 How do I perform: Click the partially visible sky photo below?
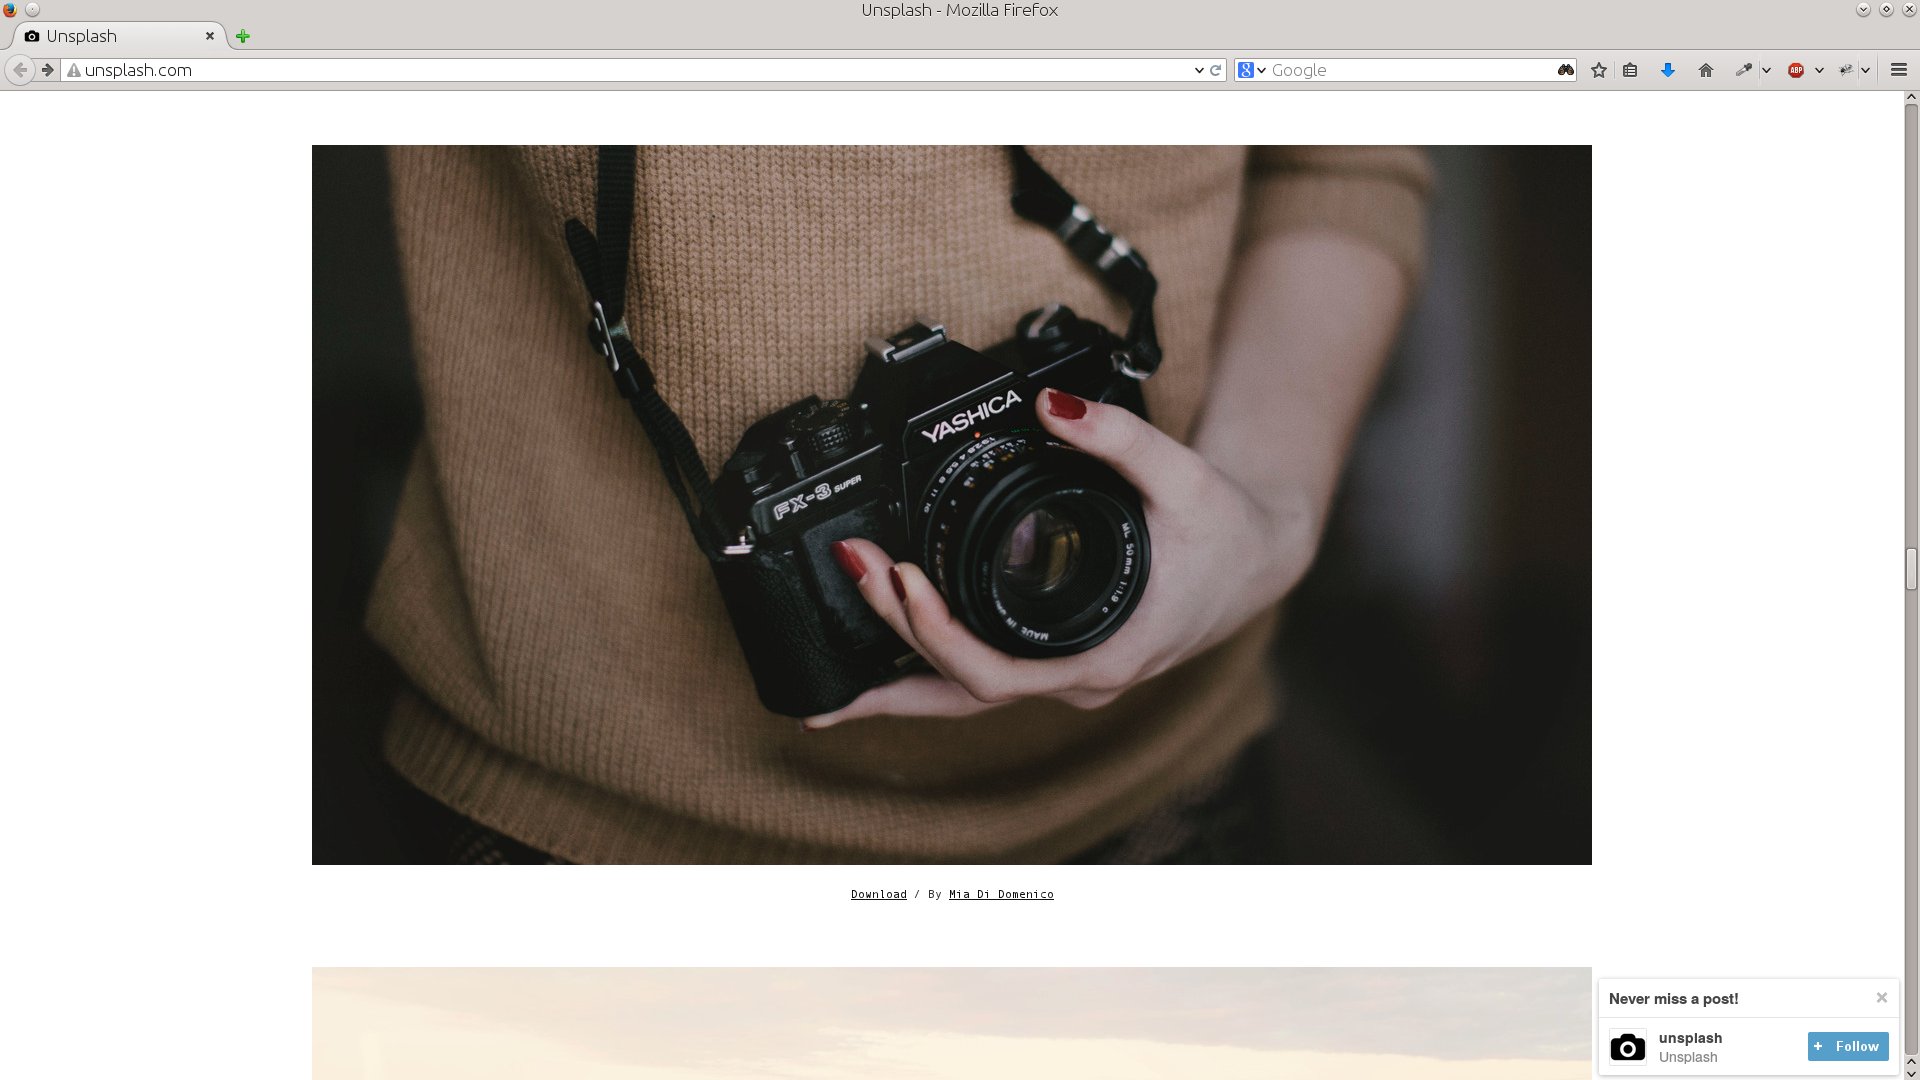coord(952,1023)
